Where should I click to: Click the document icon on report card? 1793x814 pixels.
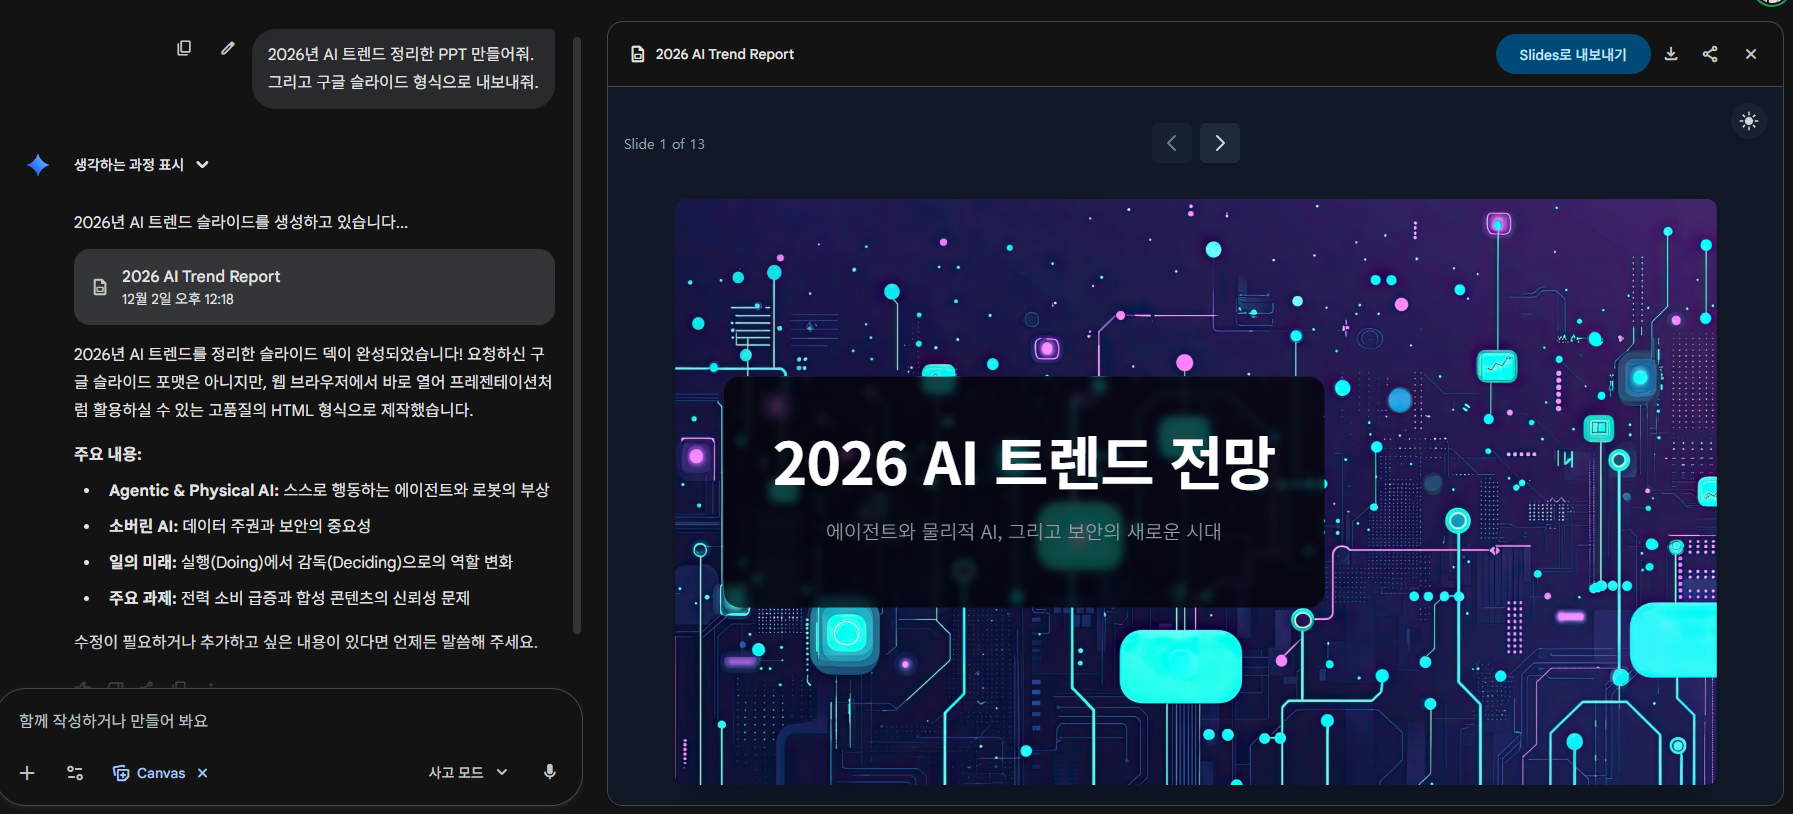pyautogui.click(x=100, y=287)
